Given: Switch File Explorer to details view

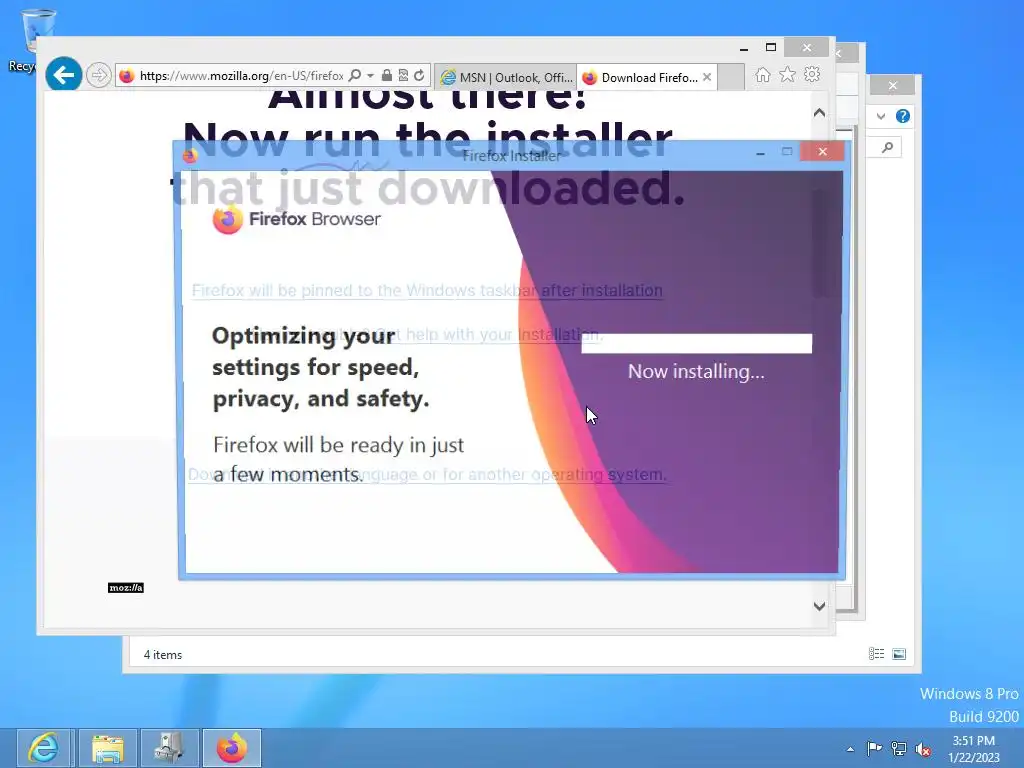Looking at the screenshot, I should tap(876, 654).
